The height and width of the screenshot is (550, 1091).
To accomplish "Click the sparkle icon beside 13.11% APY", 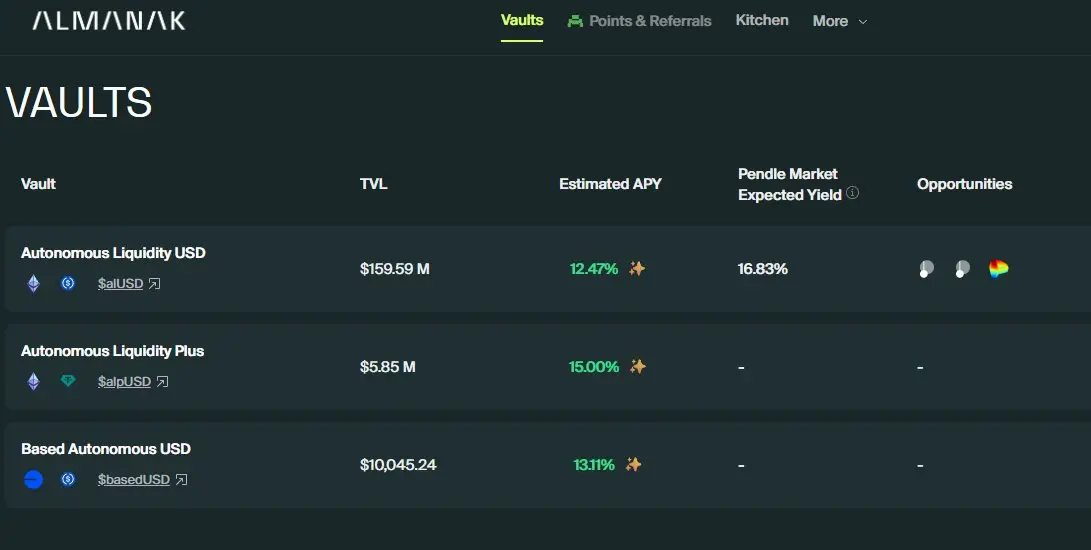I will pos(633,464).
